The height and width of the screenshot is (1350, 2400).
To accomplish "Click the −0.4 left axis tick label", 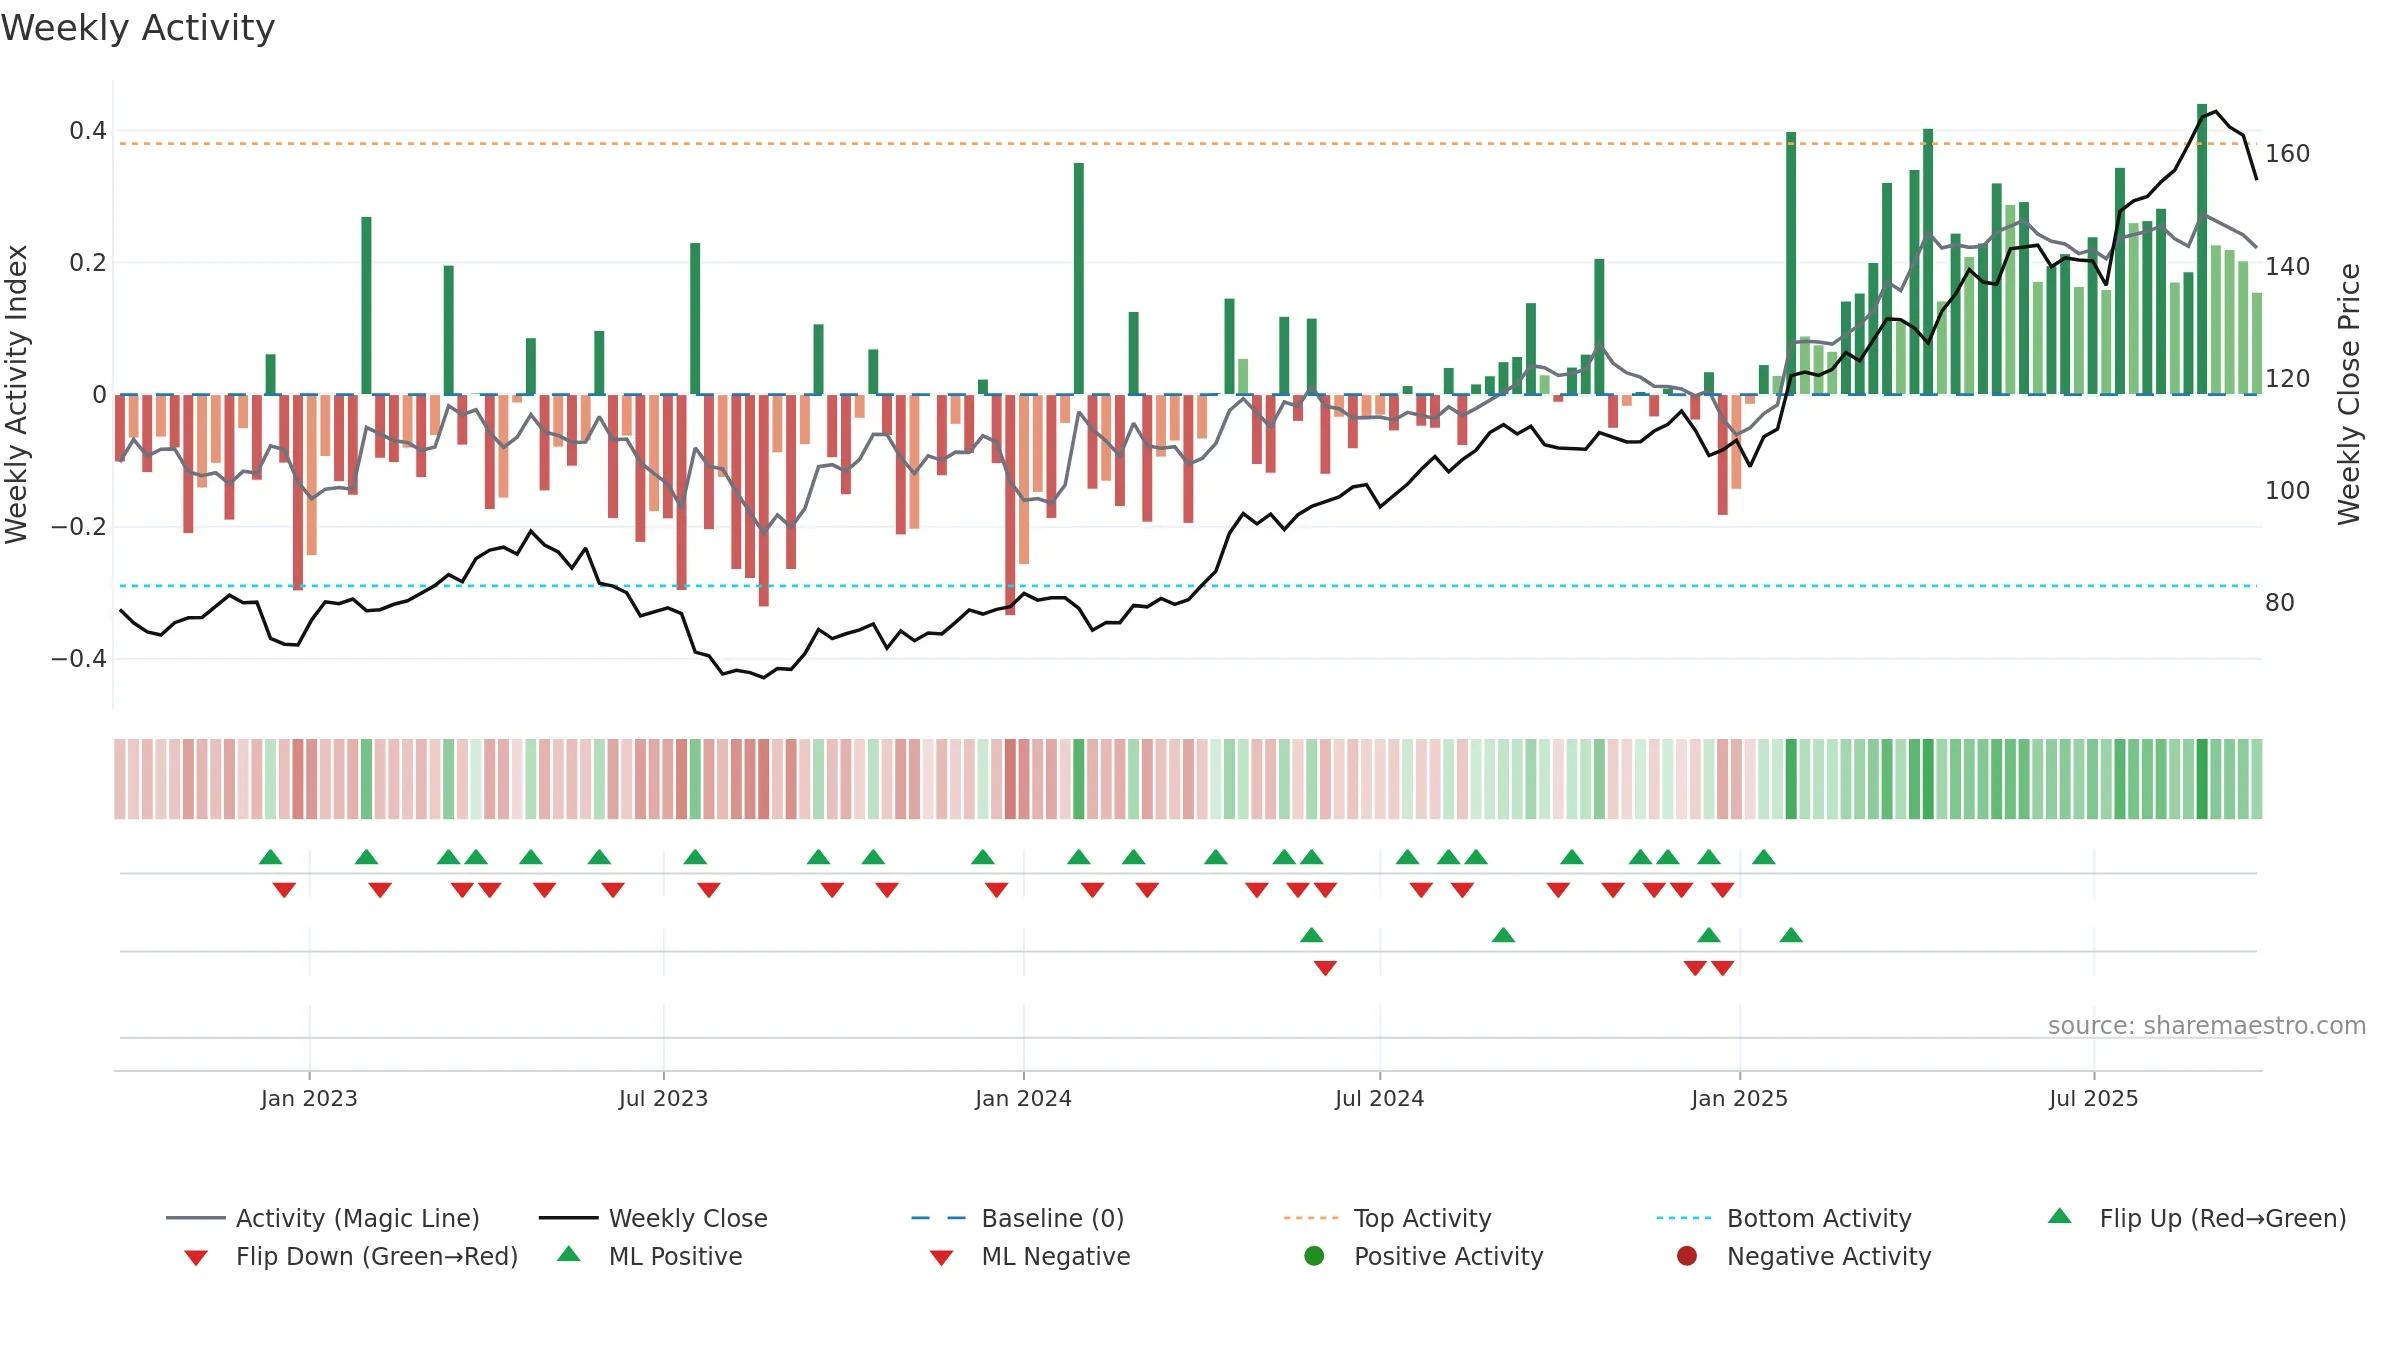I will tap(79, 659).
